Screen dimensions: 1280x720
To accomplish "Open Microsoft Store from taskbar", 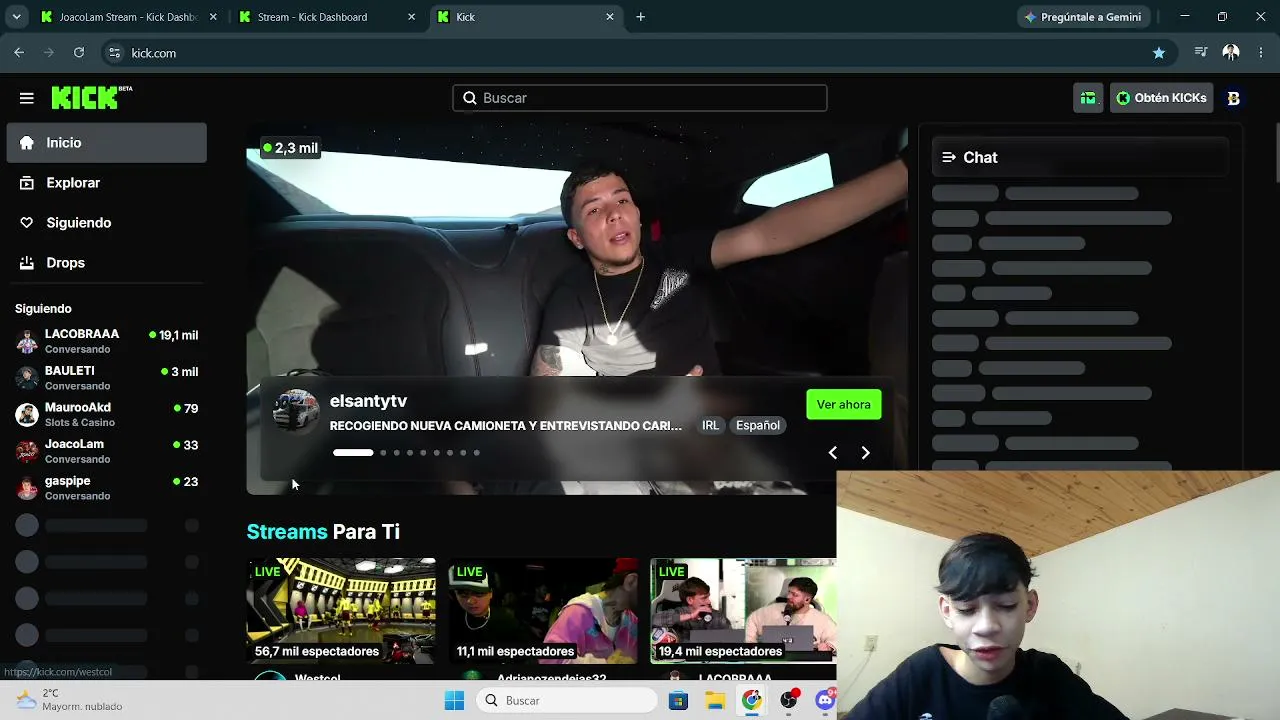I will click(678, 701).
